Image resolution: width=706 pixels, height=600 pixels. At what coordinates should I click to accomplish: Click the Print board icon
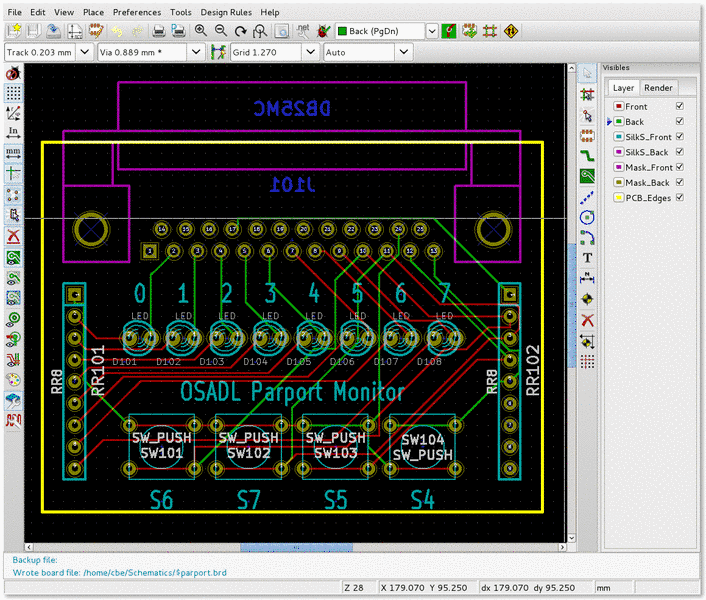(x=158, y=31)
